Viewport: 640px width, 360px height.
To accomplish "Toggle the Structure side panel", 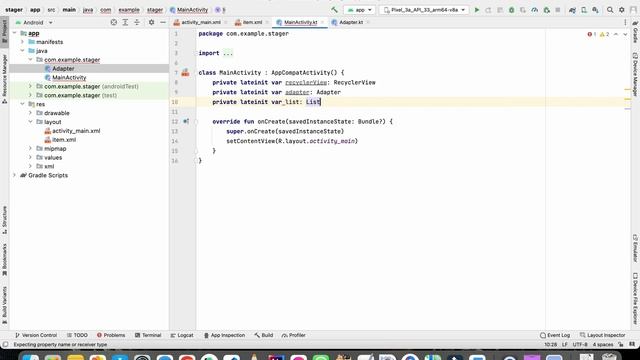I will pos(4,220).
